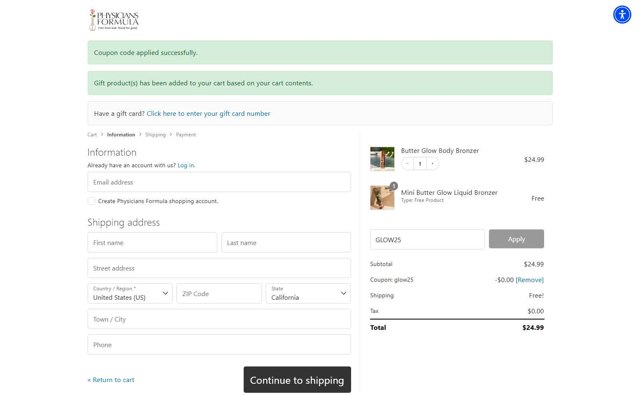
Task: Open the accessibility widget icon
Action: [x=622, y=15]
